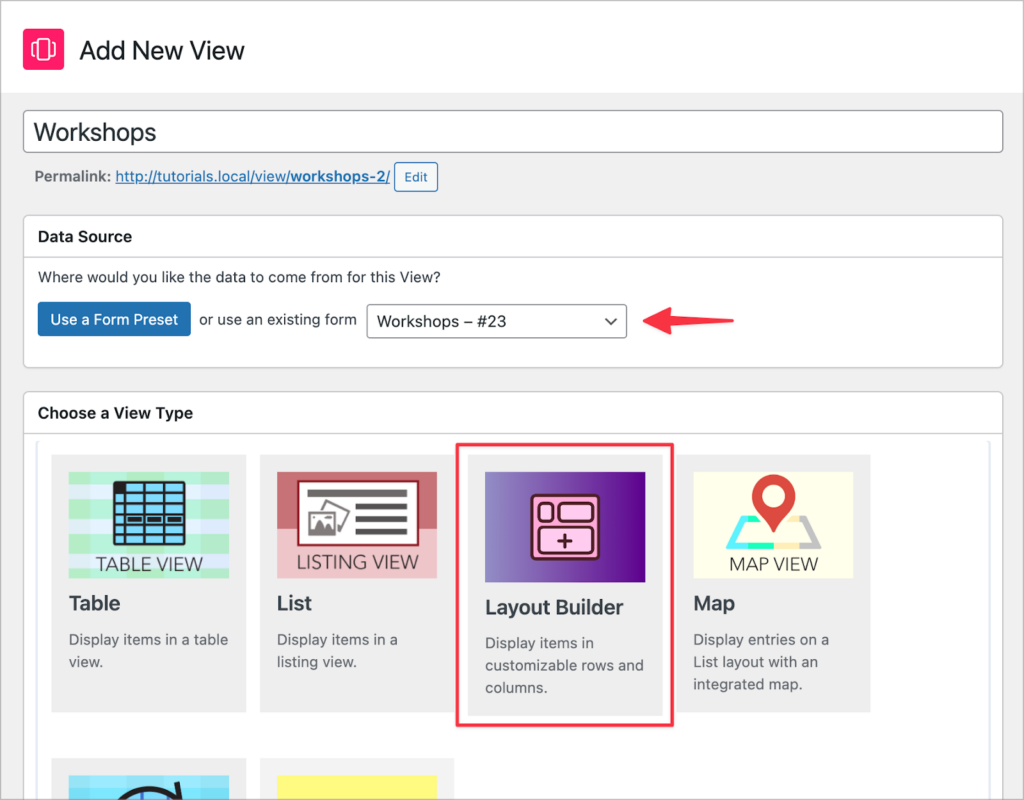Screen dimensions: 1024x800
Task: Open the existing form dropdown showing Workshops – #23
Action: pos(496,321)
